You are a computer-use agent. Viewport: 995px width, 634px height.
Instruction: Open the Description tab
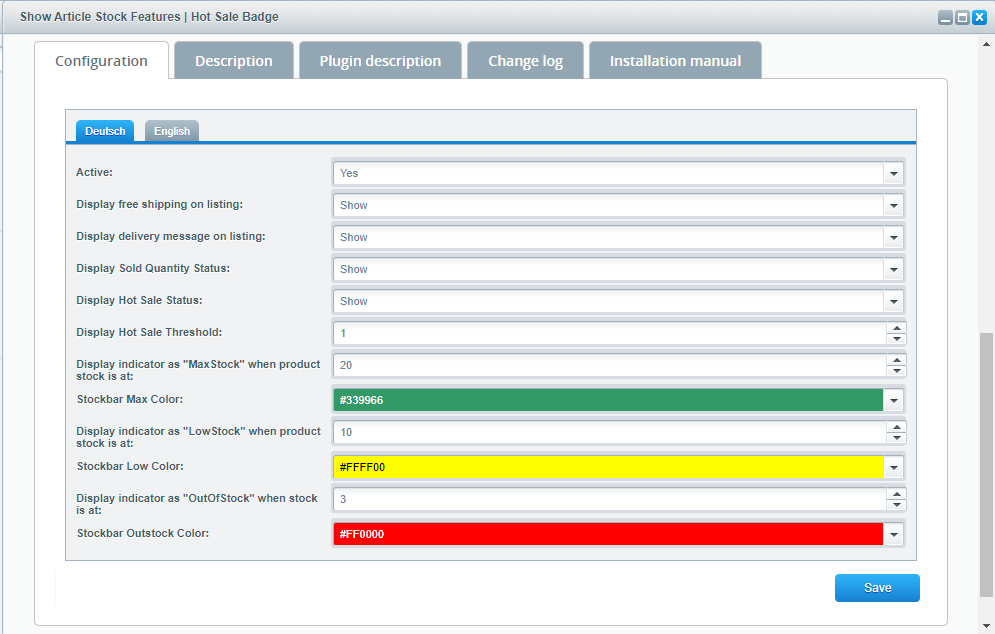(234, 61)
